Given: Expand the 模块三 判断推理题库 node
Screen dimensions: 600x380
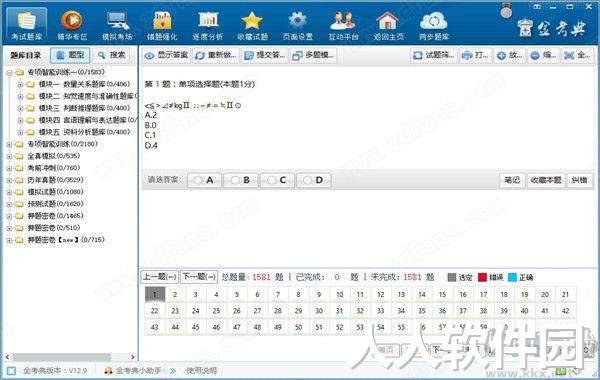Looking at the screenshot, I should pyautogui.click(x=20, y=108).
